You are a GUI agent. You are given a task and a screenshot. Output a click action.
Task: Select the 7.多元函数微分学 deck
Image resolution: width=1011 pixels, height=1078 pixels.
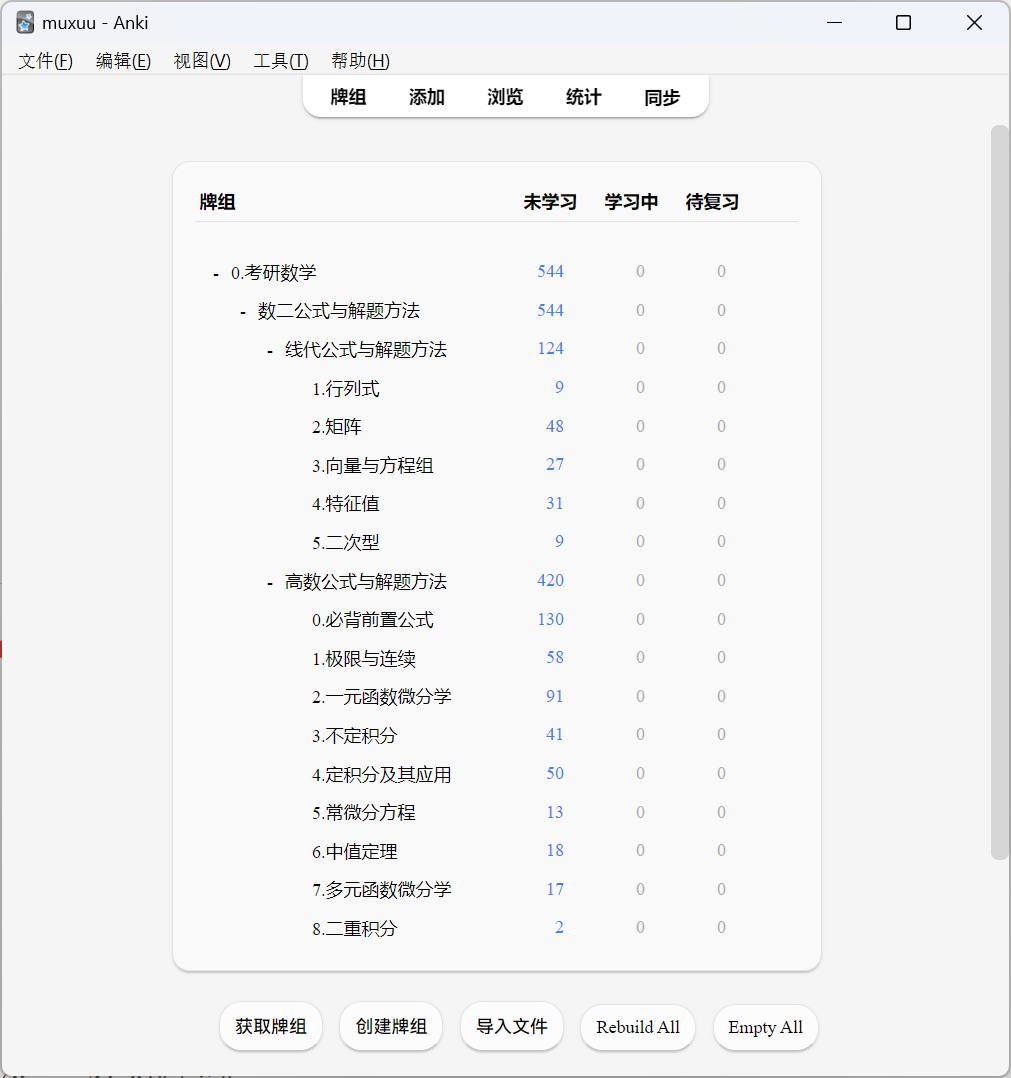point(381,890)
